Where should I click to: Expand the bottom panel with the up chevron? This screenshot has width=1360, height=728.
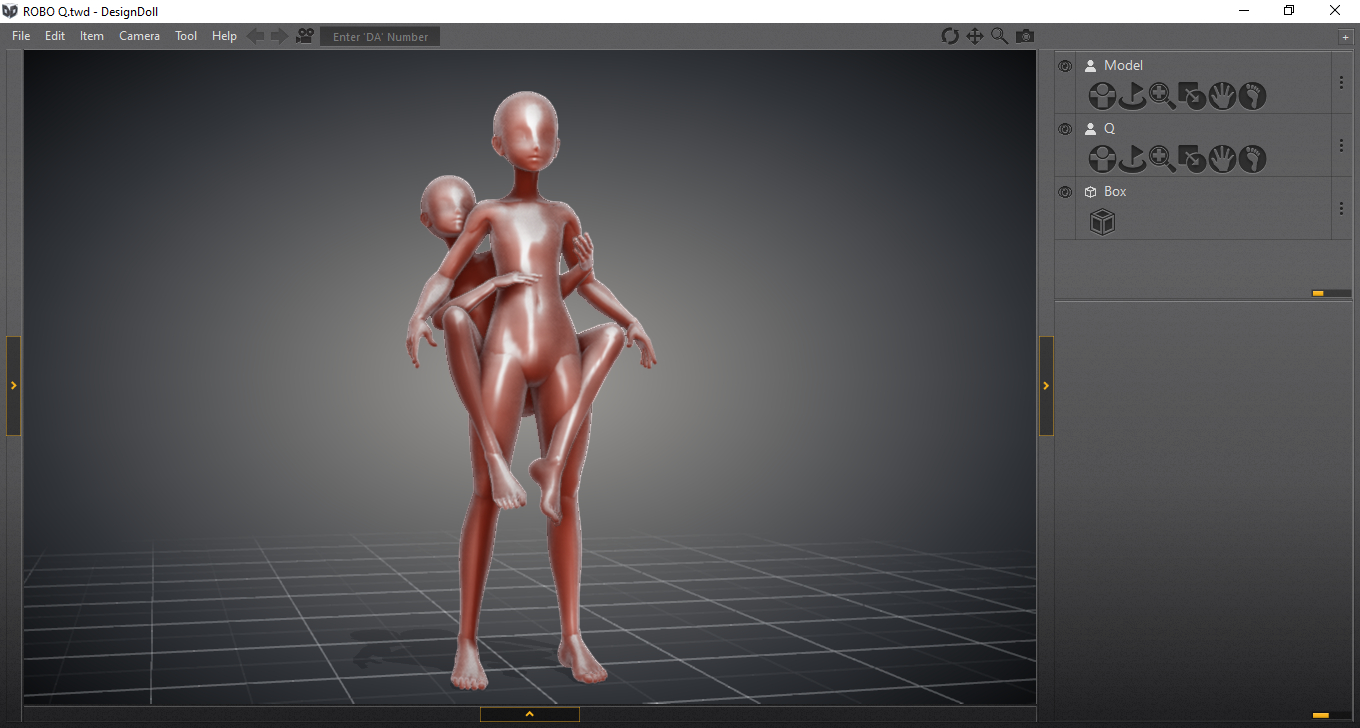tap(529, 714)
